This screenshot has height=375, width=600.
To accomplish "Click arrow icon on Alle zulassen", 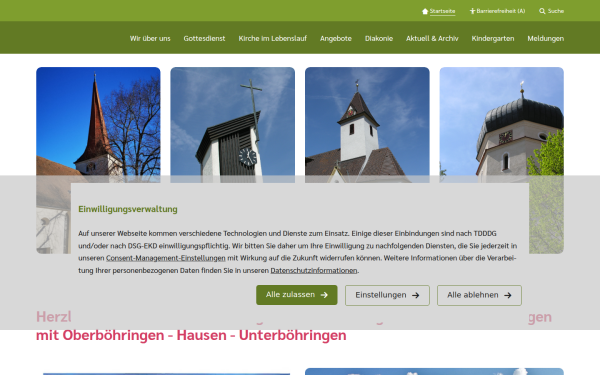I will pyautogui.click(x=324, y=295).
